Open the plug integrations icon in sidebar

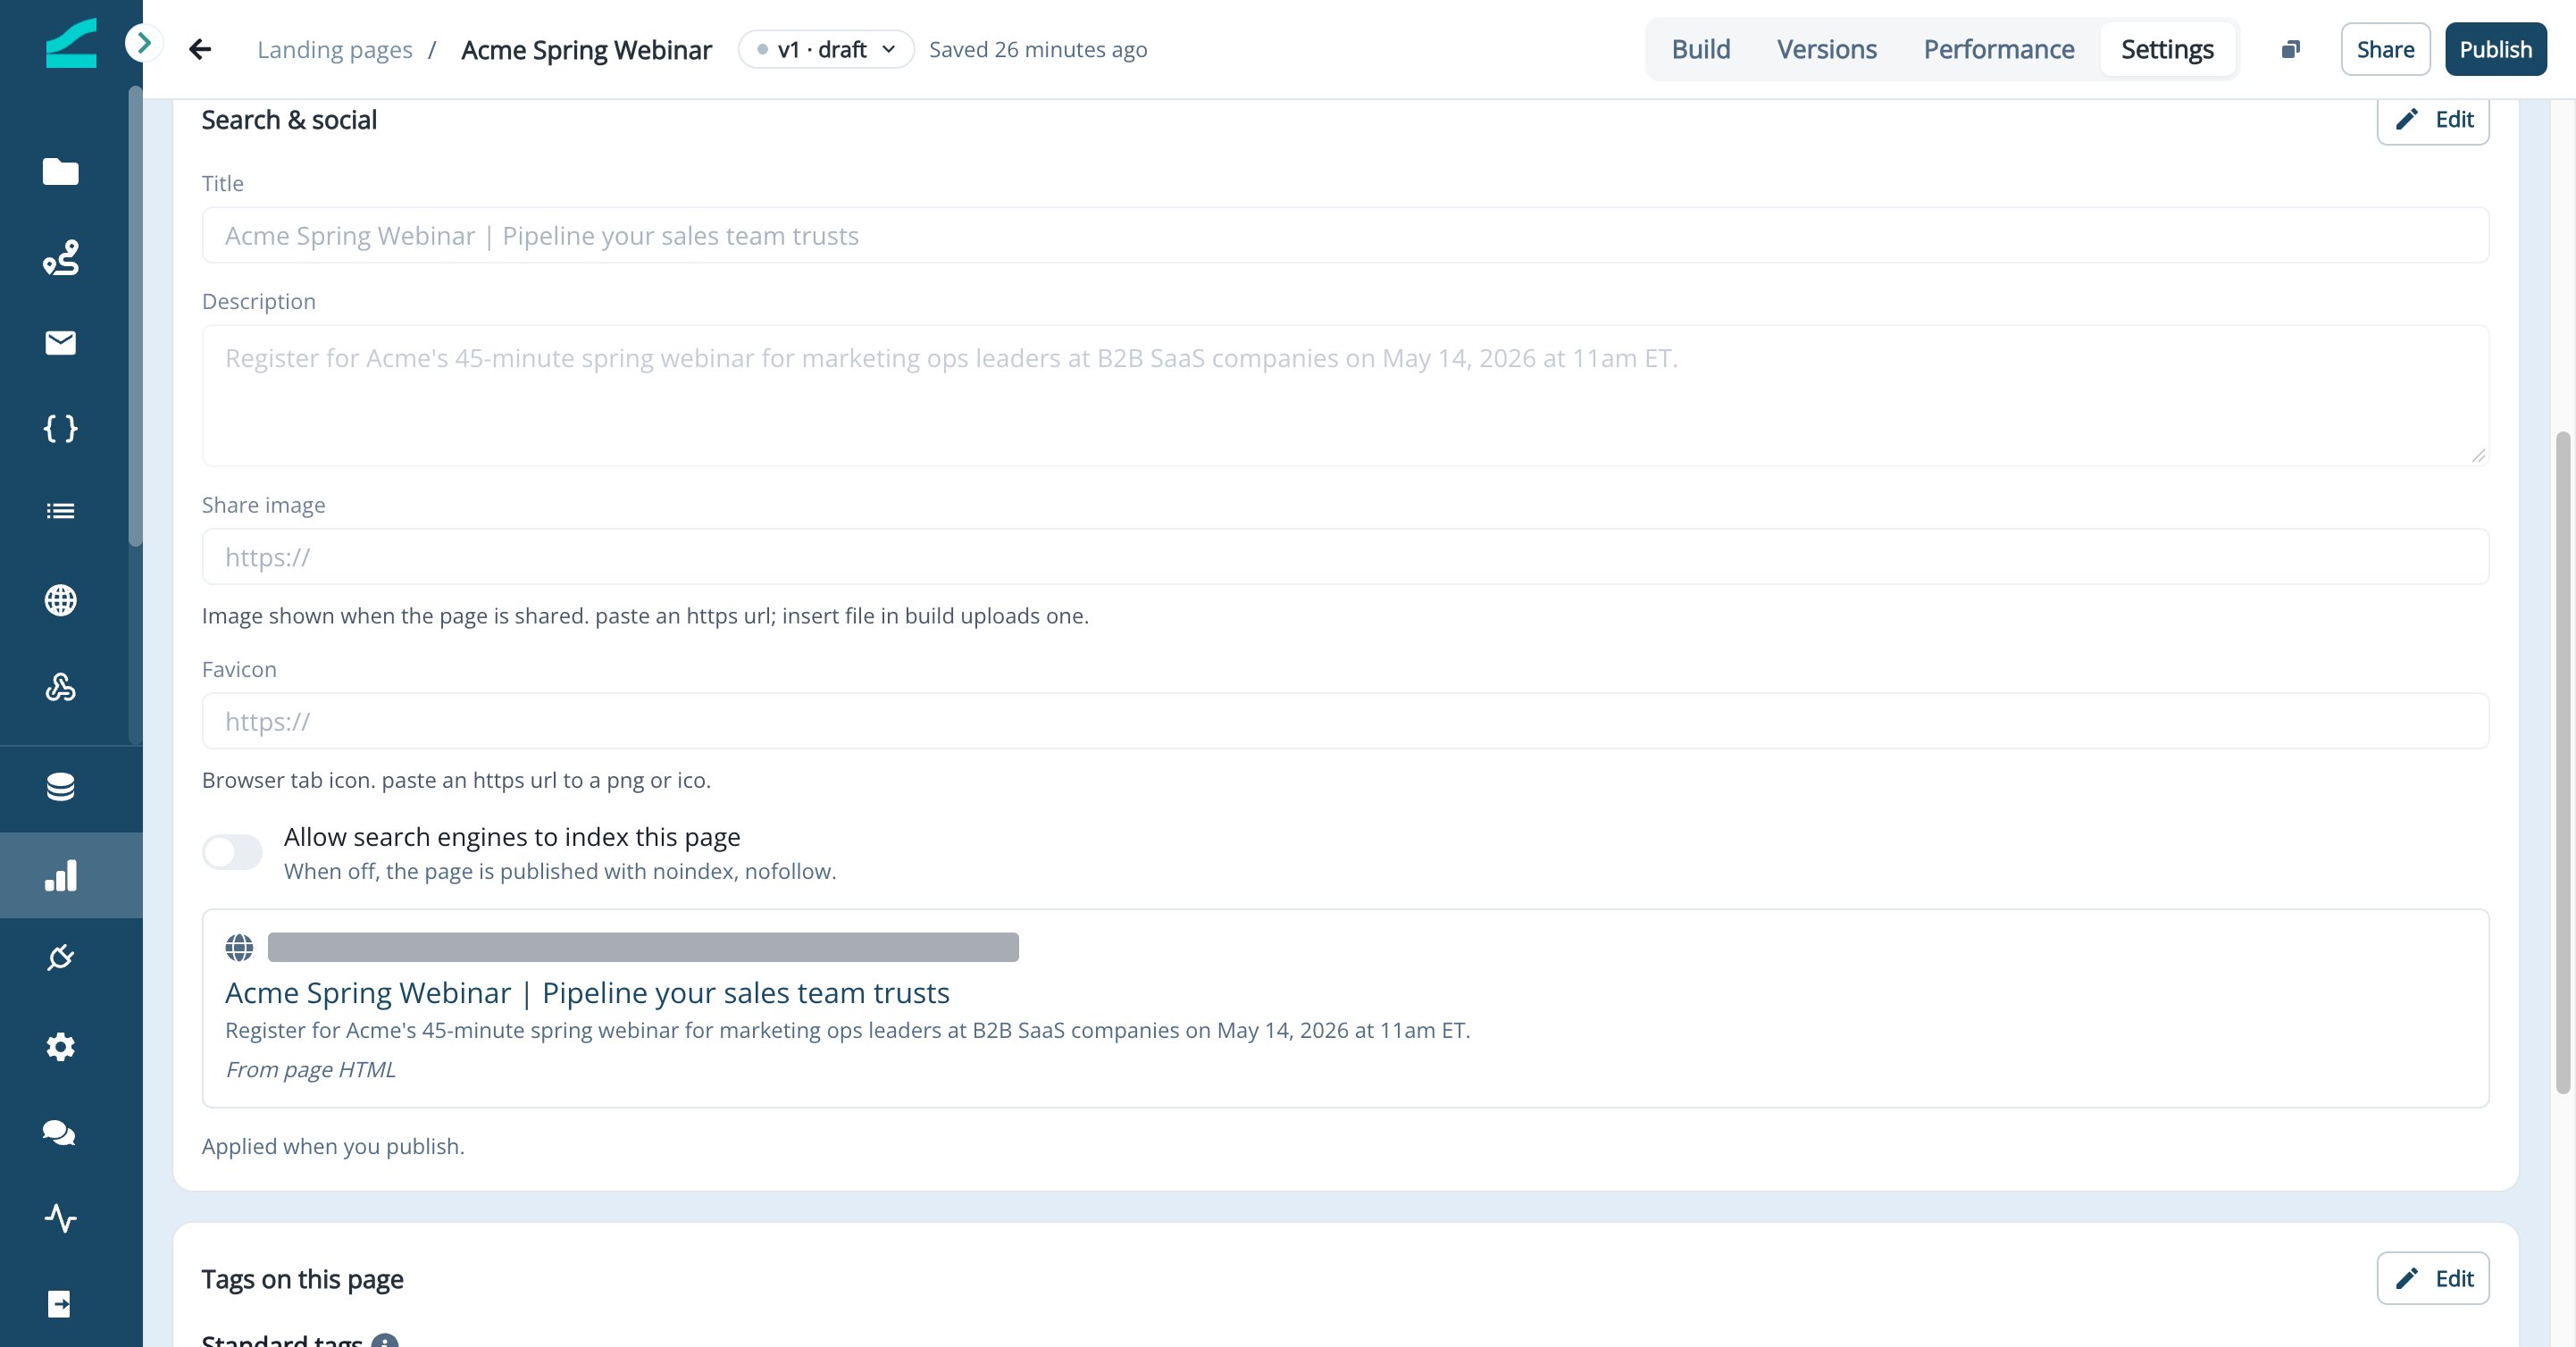point(61,958)
